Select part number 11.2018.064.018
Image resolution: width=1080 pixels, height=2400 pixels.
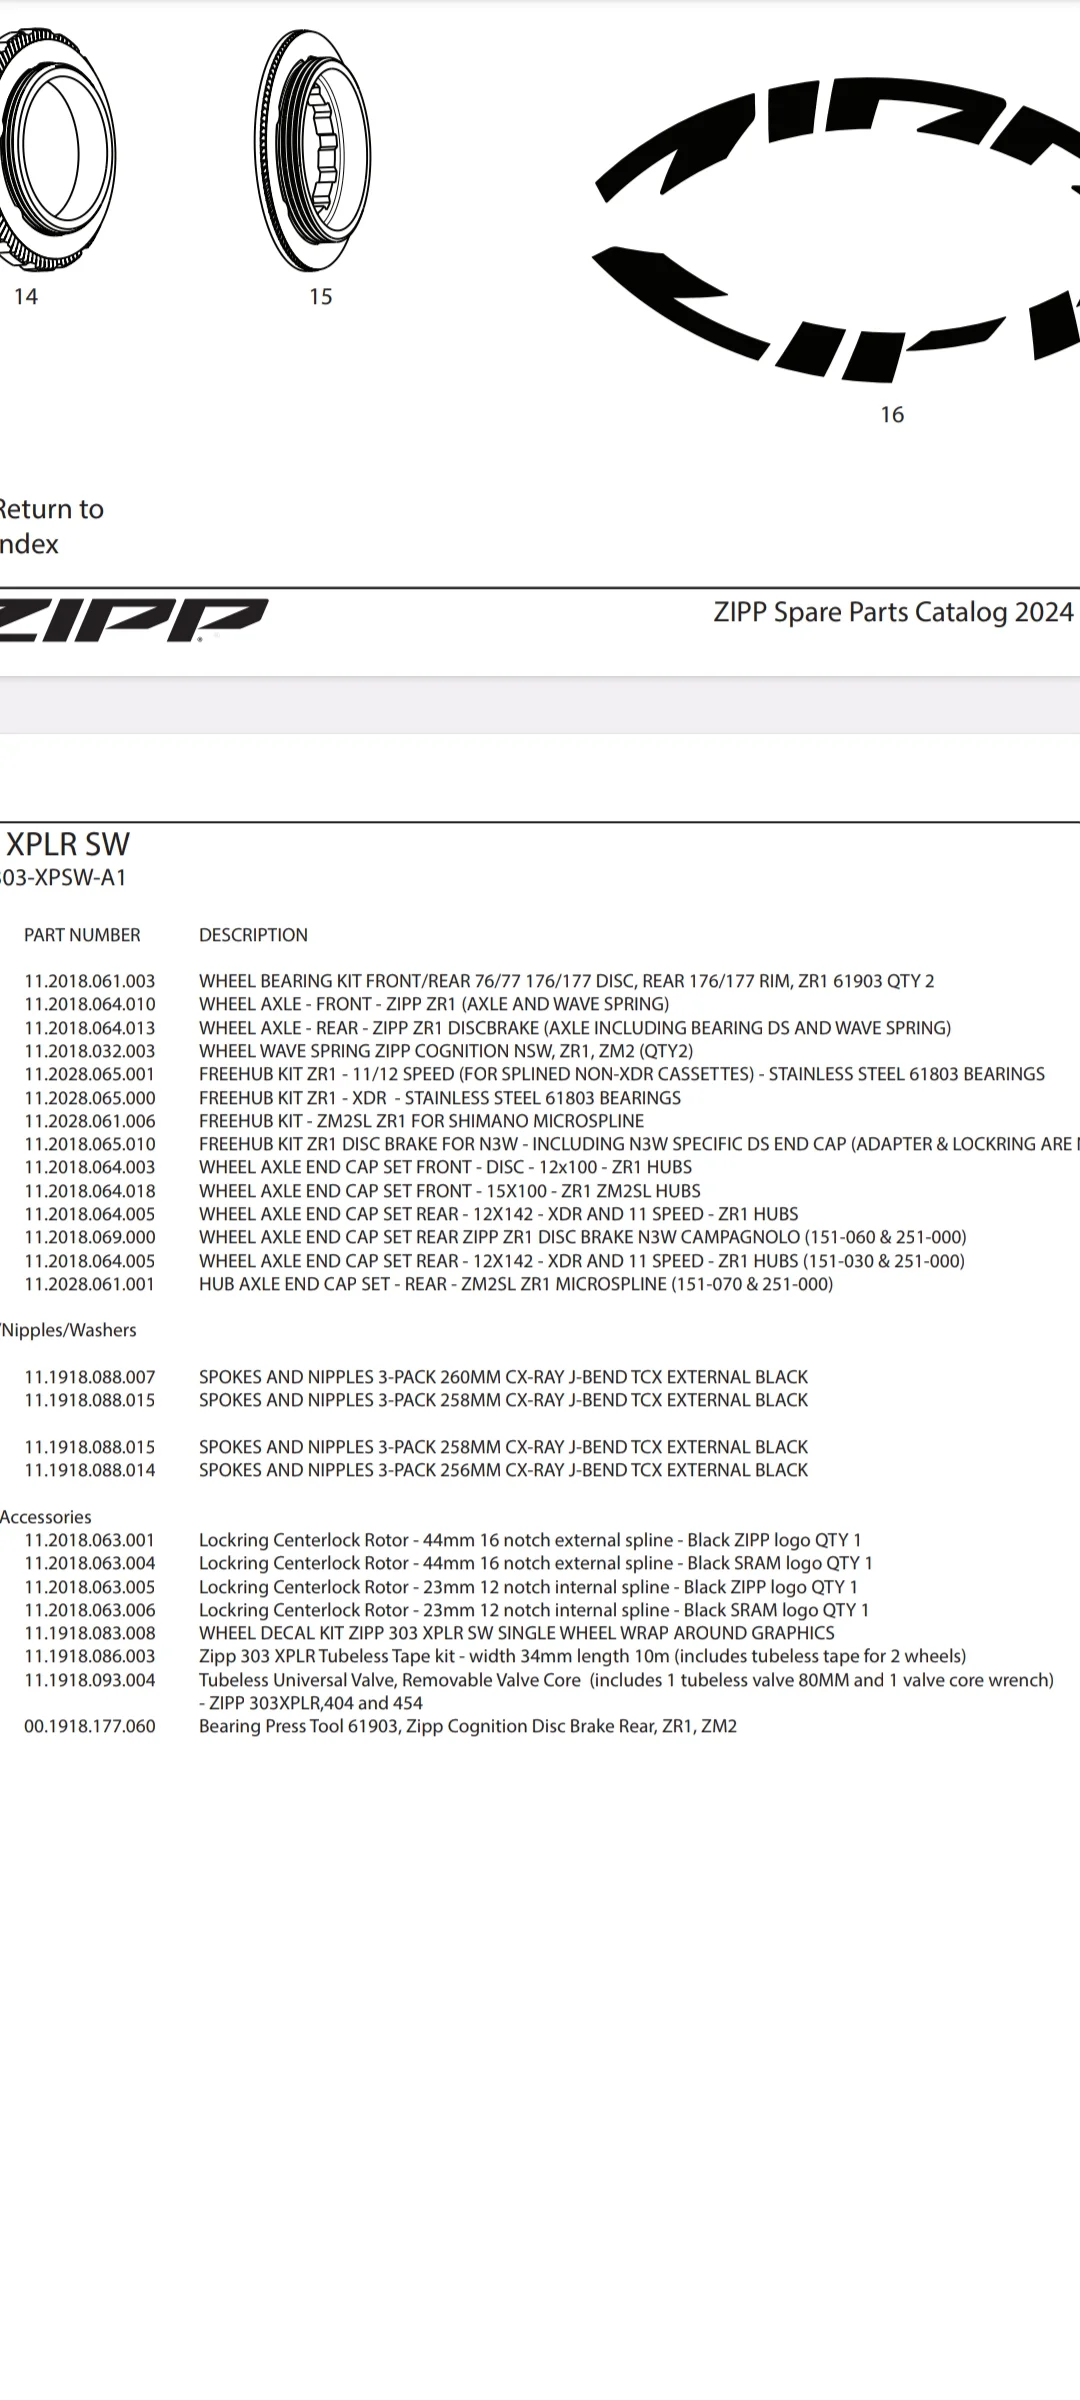click(90, 1191)
